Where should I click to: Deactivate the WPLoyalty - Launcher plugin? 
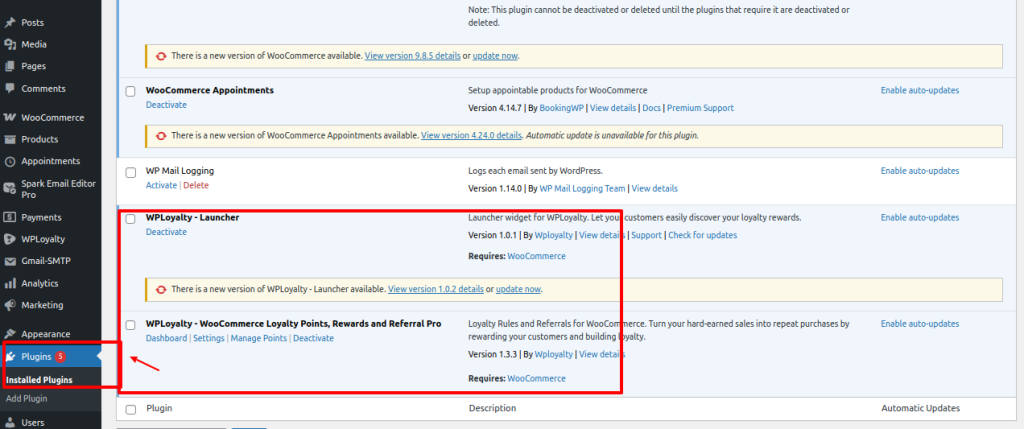tap(166, 232)
